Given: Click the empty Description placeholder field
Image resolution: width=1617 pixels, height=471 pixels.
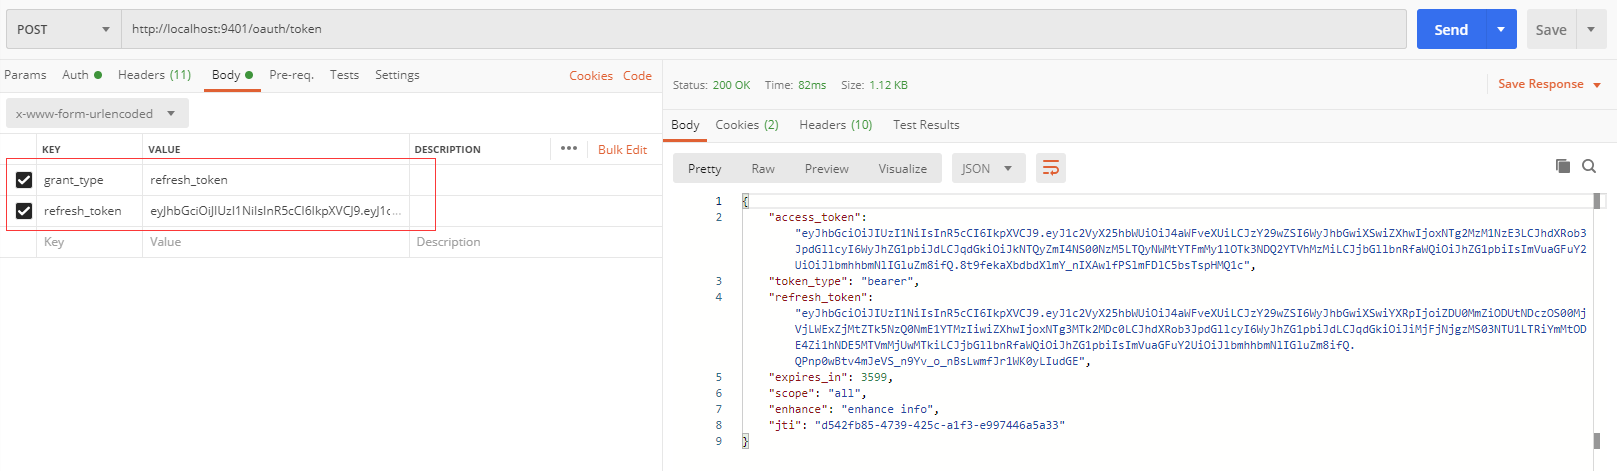Looking at the screenshot, I should [x=535, y=242].
